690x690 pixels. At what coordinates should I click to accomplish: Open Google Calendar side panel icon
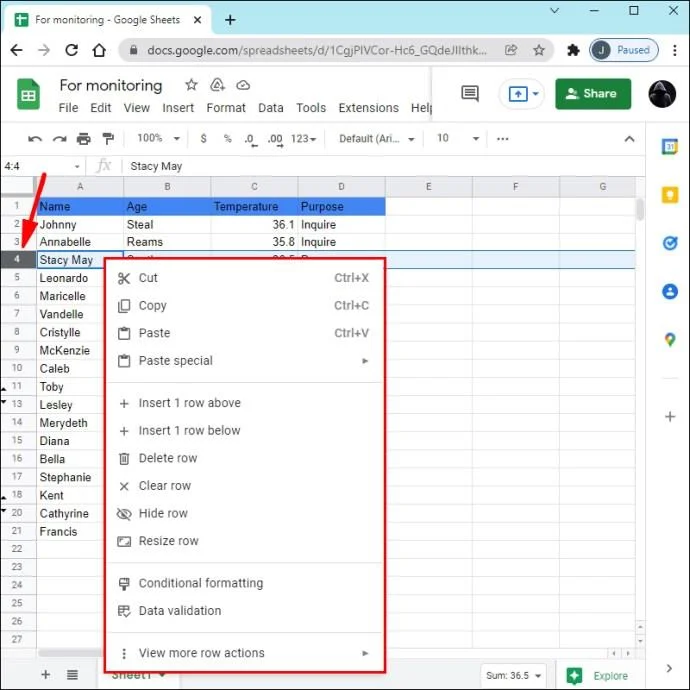click(x=670, y=147)
